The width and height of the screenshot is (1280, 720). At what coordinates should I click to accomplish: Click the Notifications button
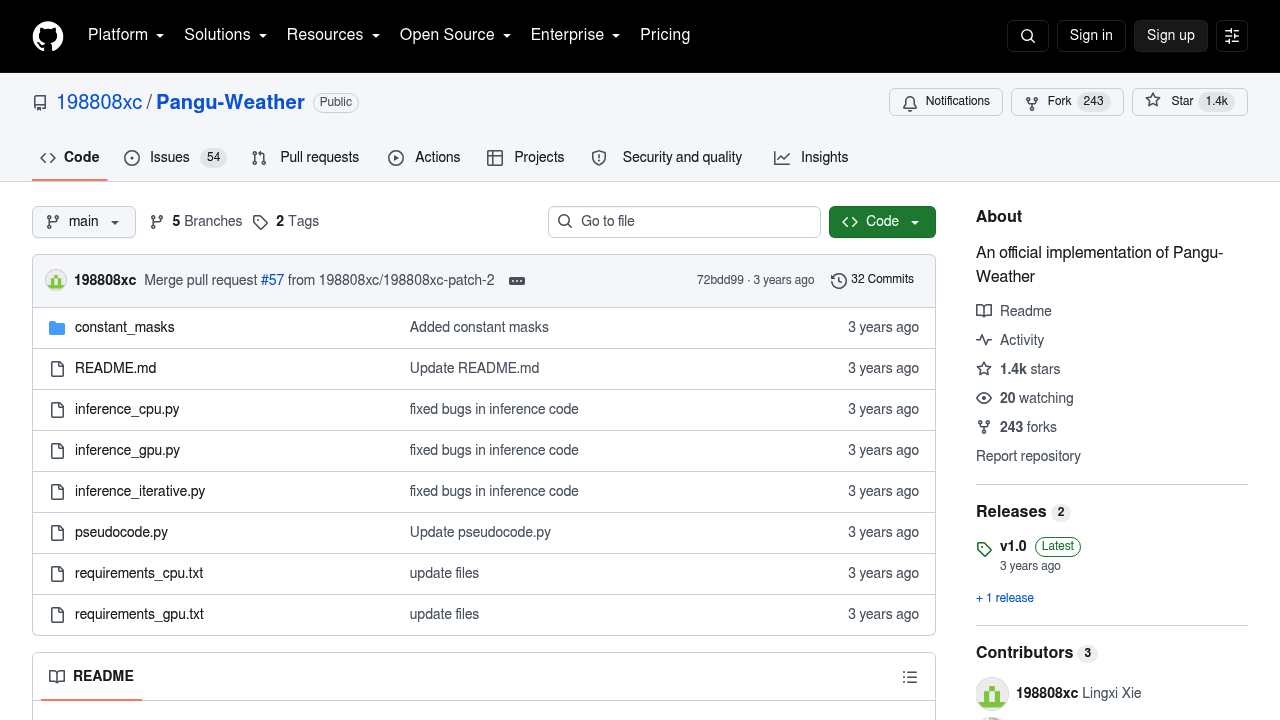946,102
